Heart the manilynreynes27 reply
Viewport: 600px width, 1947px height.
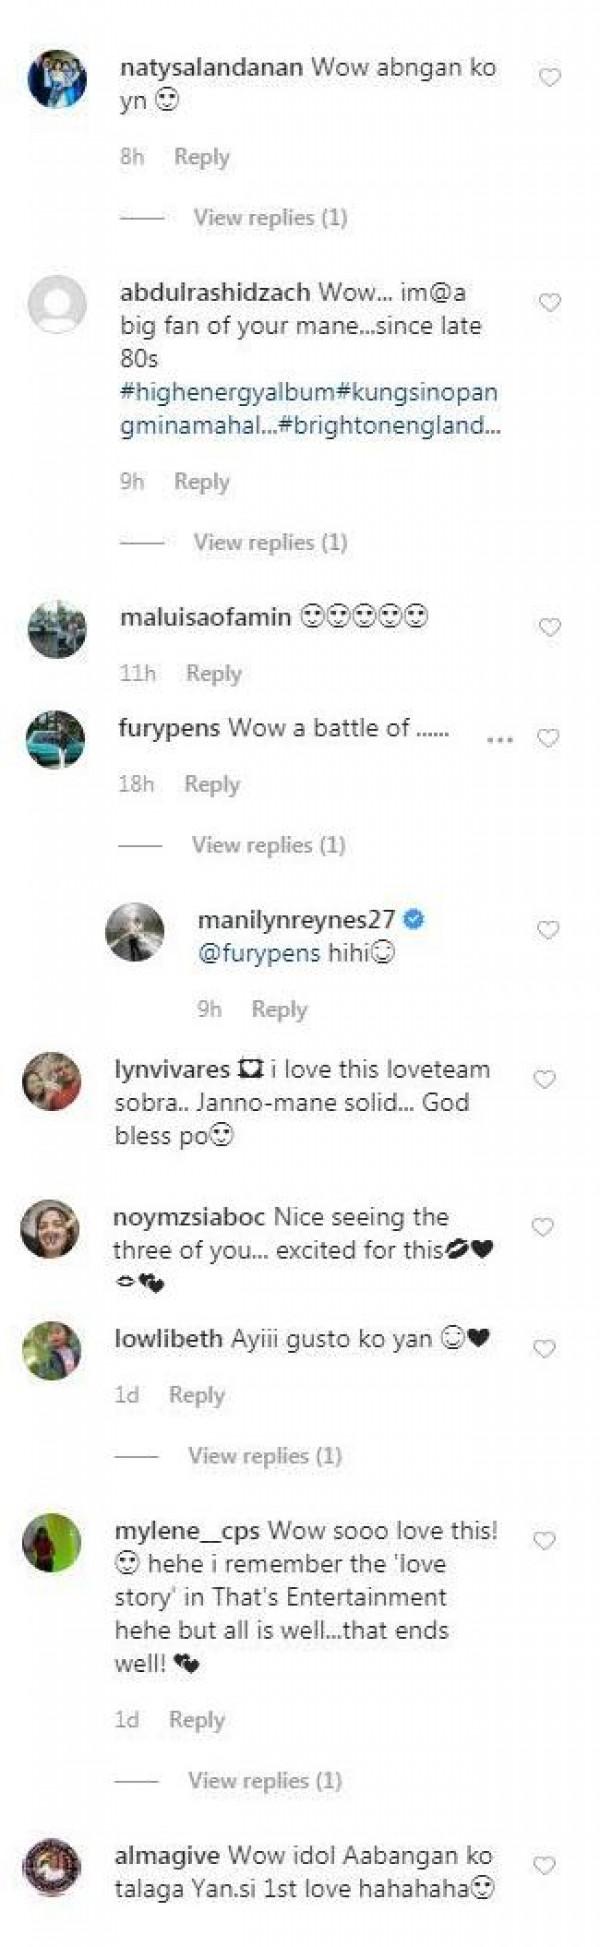tap(548, 930)
